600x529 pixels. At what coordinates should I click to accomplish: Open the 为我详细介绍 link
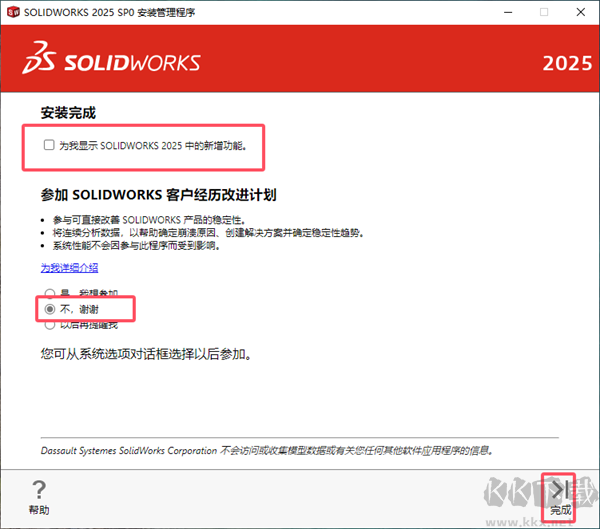click(x=69, y=268)
